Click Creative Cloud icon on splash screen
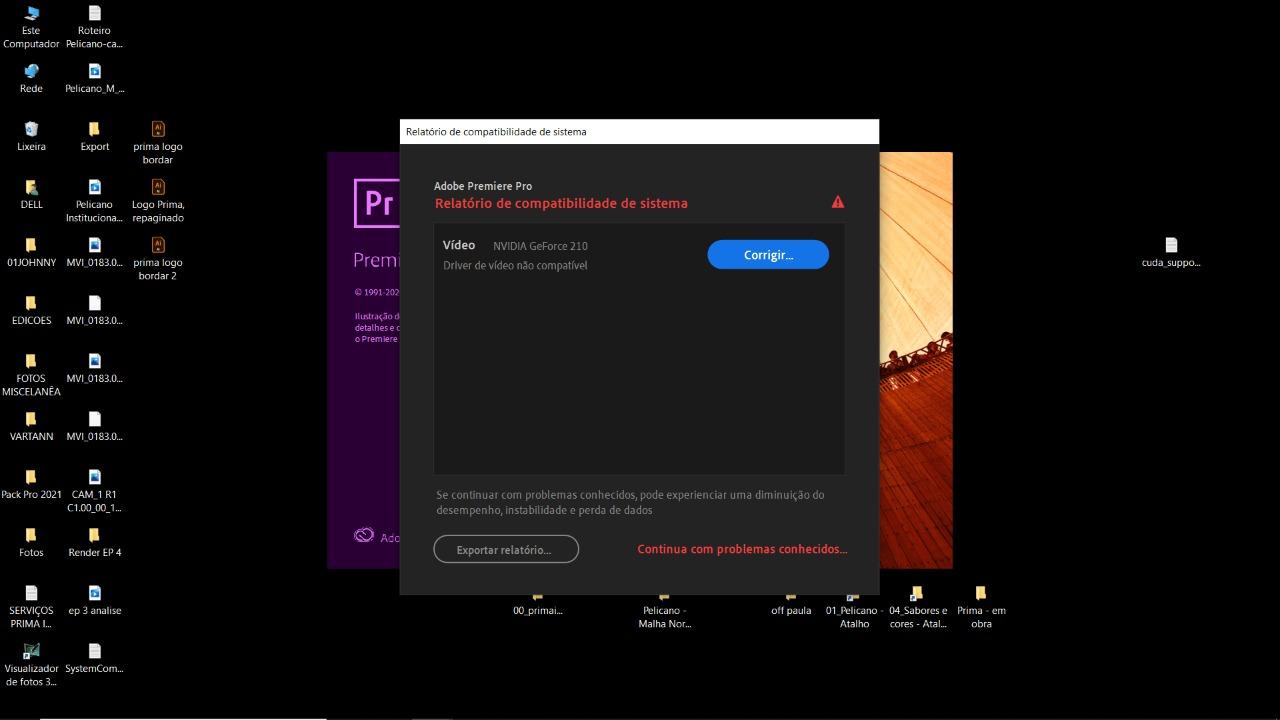Screen dimensions: 1280x720 [x=364, y=536]
